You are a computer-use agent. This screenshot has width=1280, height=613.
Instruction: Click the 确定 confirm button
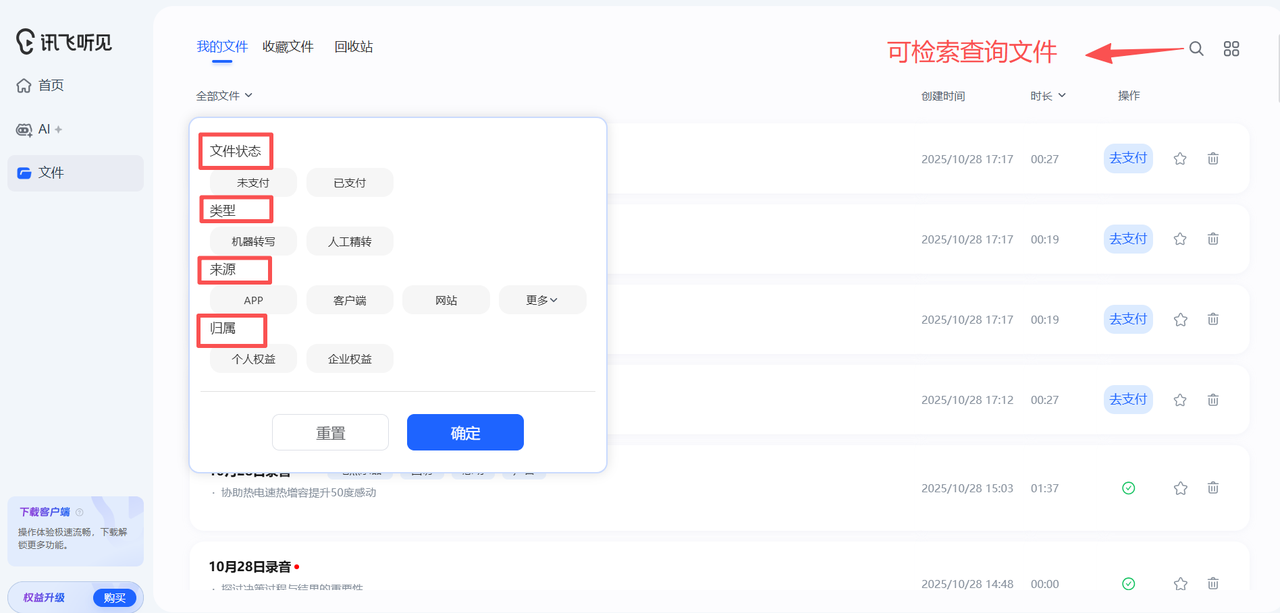[x=465, y=433]
